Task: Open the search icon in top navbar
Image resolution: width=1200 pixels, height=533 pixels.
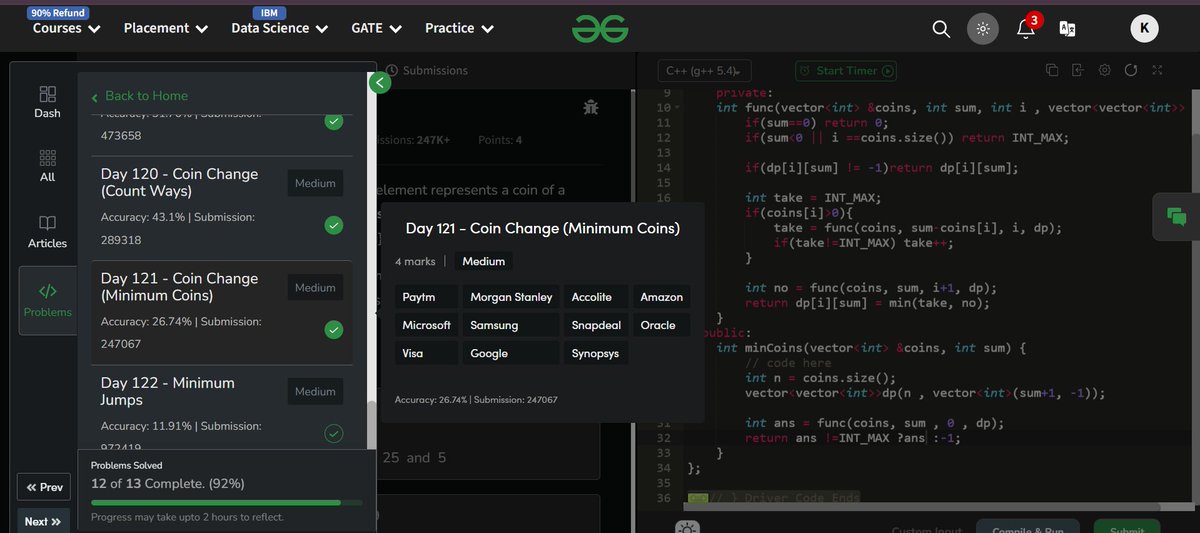Action: pyautogui.click(x=941, y=29)
